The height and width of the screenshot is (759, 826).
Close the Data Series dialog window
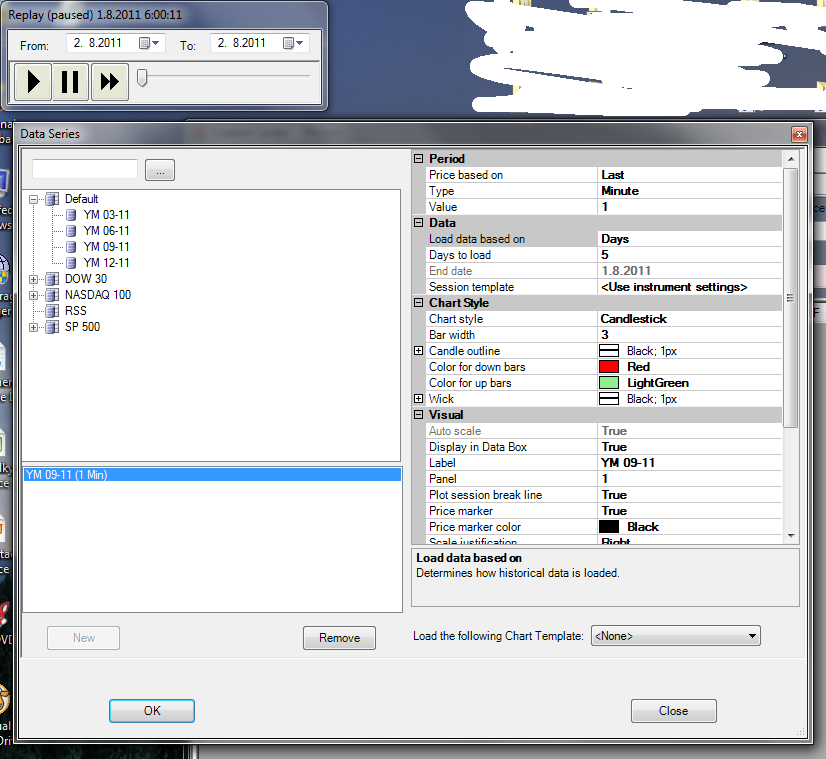click(799, 134)
